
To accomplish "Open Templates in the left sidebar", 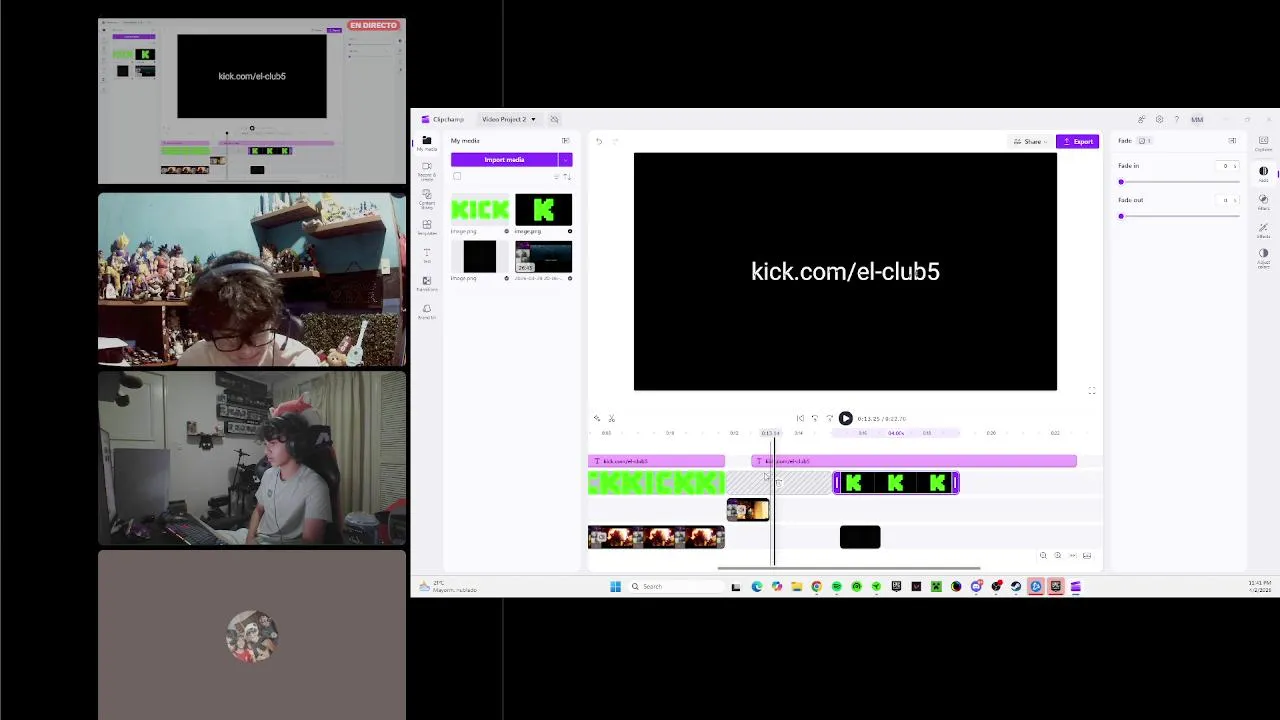I will pos(427,227).
